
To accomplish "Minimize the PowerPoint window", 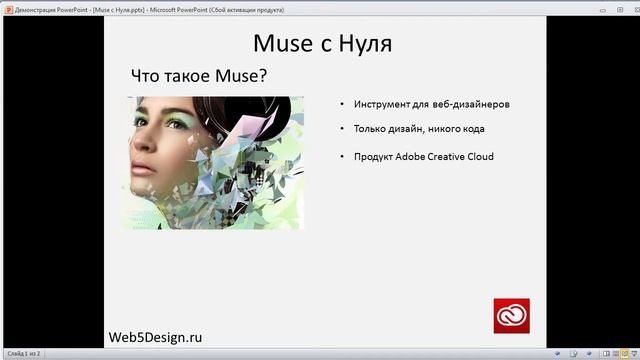I will tap(603, 10).
